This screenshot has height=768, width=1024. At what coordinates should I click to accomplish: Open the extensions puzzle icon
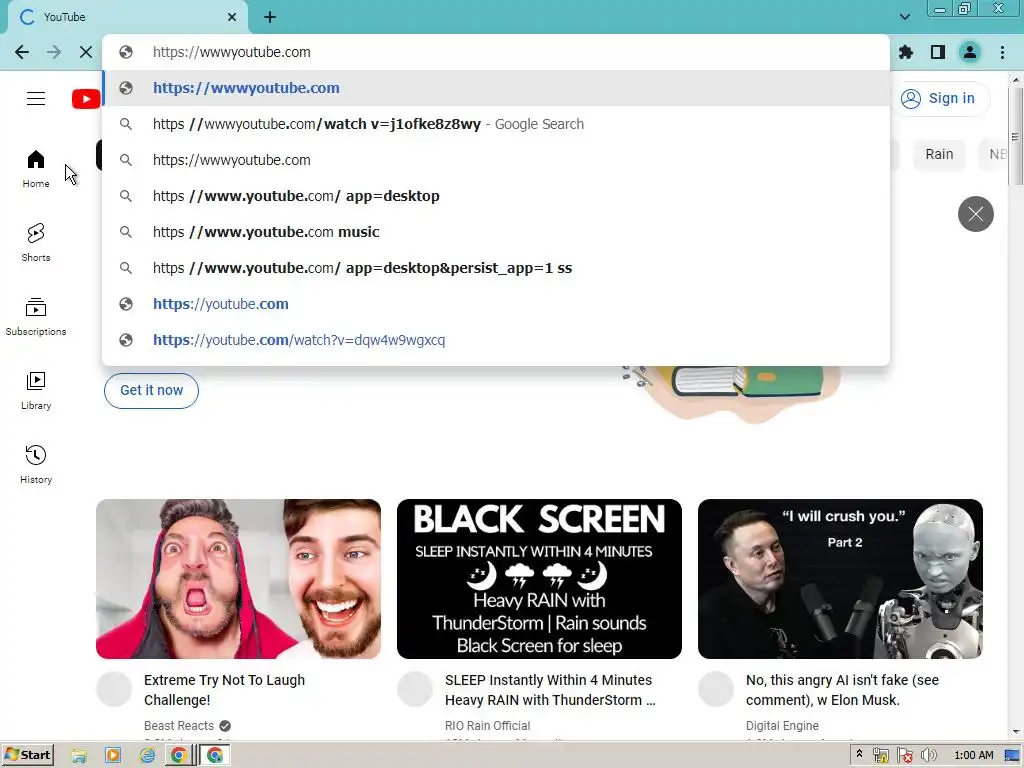tap(906, 52)
